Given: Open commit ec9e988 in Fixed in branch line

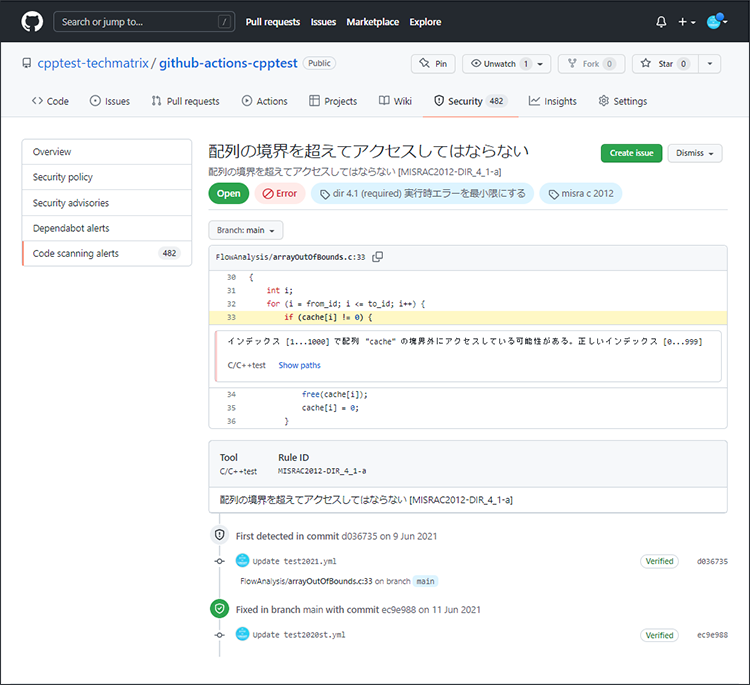Looking at the screenshot, I should point(398,610).
